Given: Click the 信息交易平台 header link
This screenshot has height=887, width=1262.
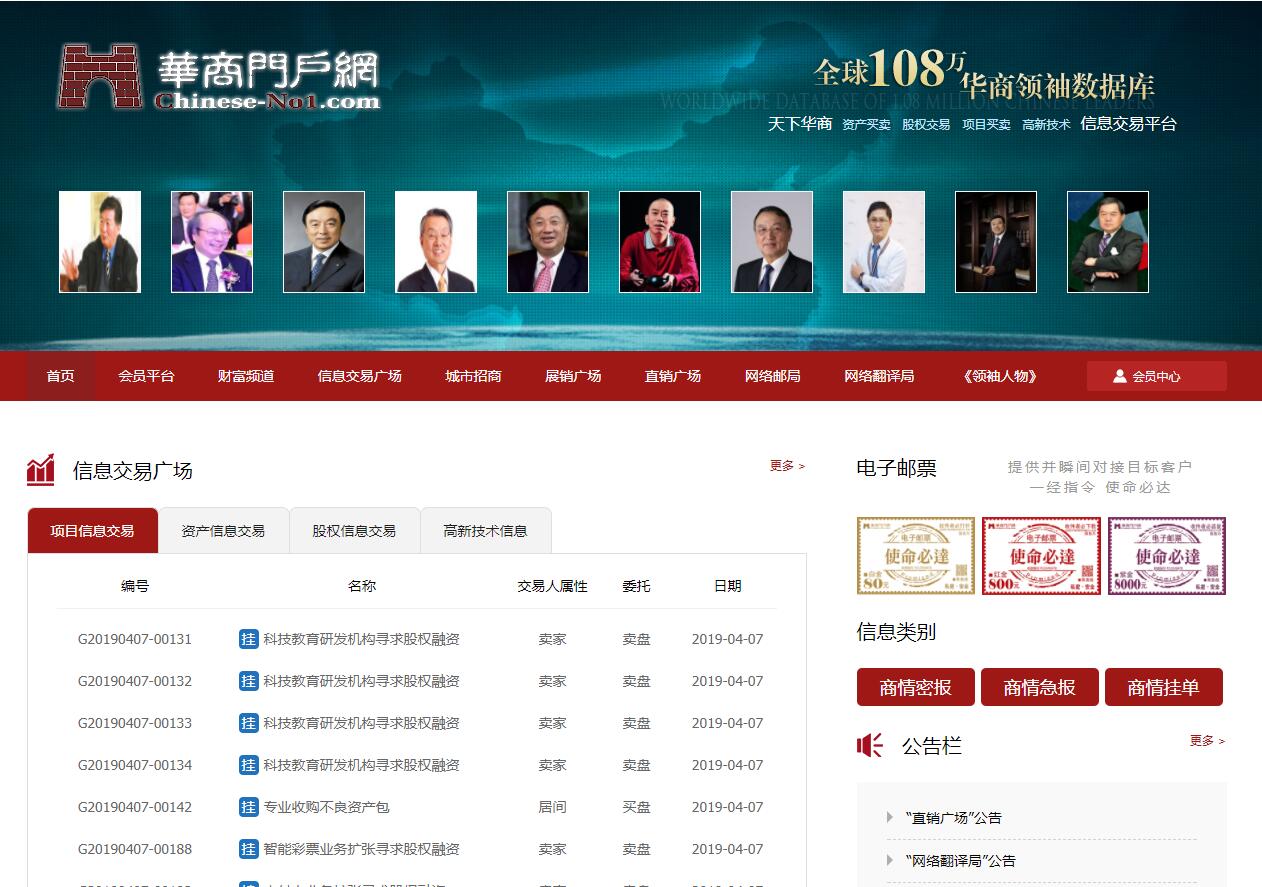Looking at the screenshot, I should 1129,124.
